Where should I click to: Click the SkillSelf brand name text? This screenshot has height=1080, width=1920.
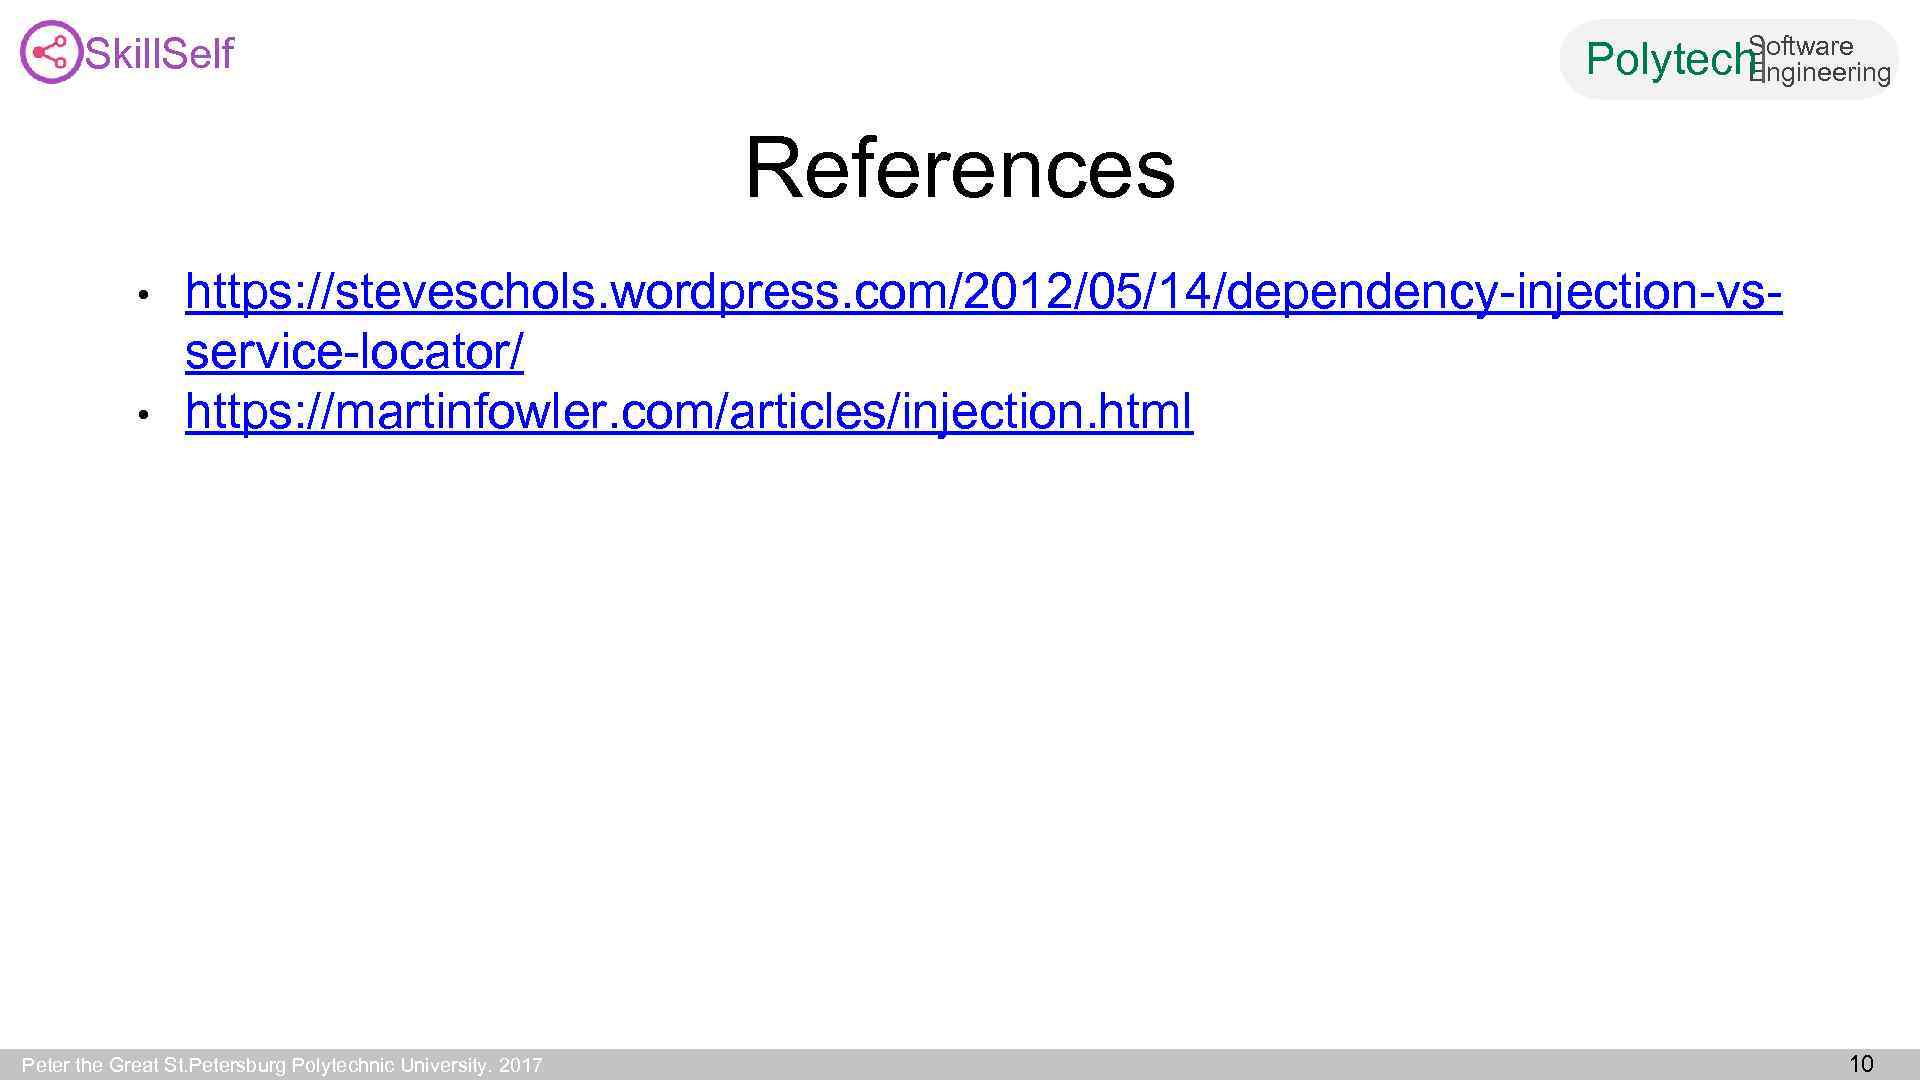pos(160,54)
